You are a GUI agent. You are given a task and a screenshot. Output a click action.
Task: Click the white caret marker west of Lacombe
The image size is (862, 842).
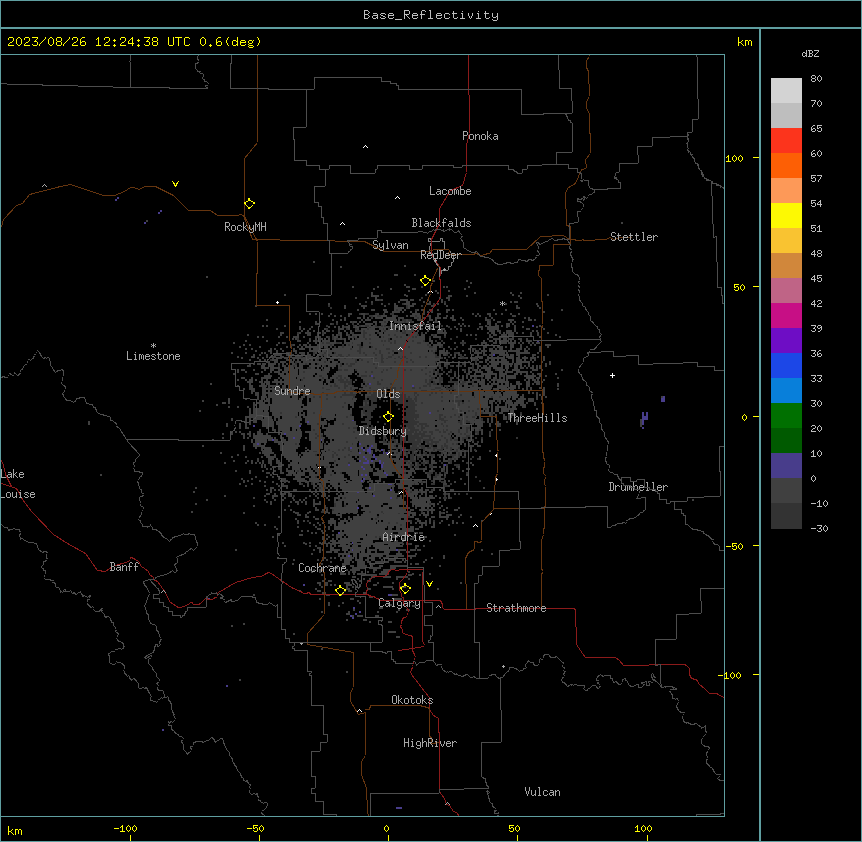pyautogui.click(x=397, y=198)
